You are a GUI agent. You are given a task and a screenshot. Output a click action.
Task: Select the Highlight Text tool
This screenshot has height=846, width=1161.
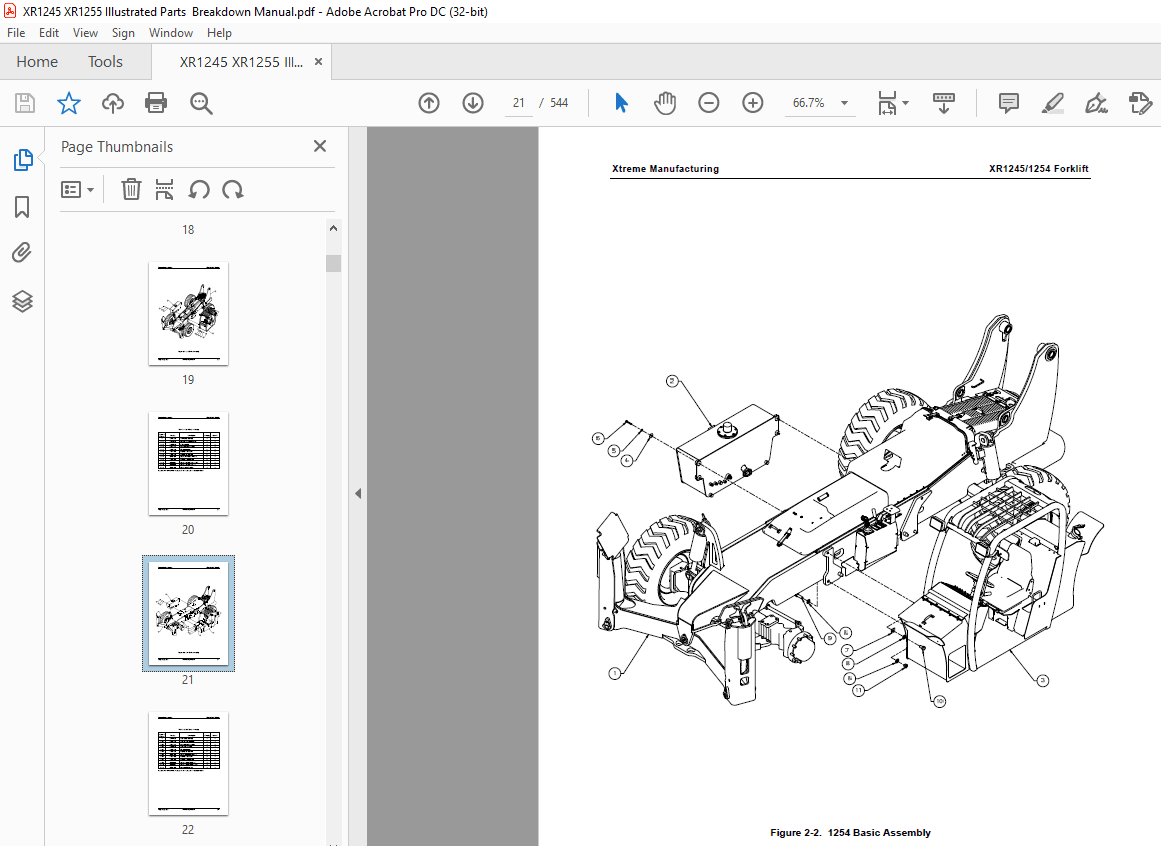click(x=1052, y=102)
